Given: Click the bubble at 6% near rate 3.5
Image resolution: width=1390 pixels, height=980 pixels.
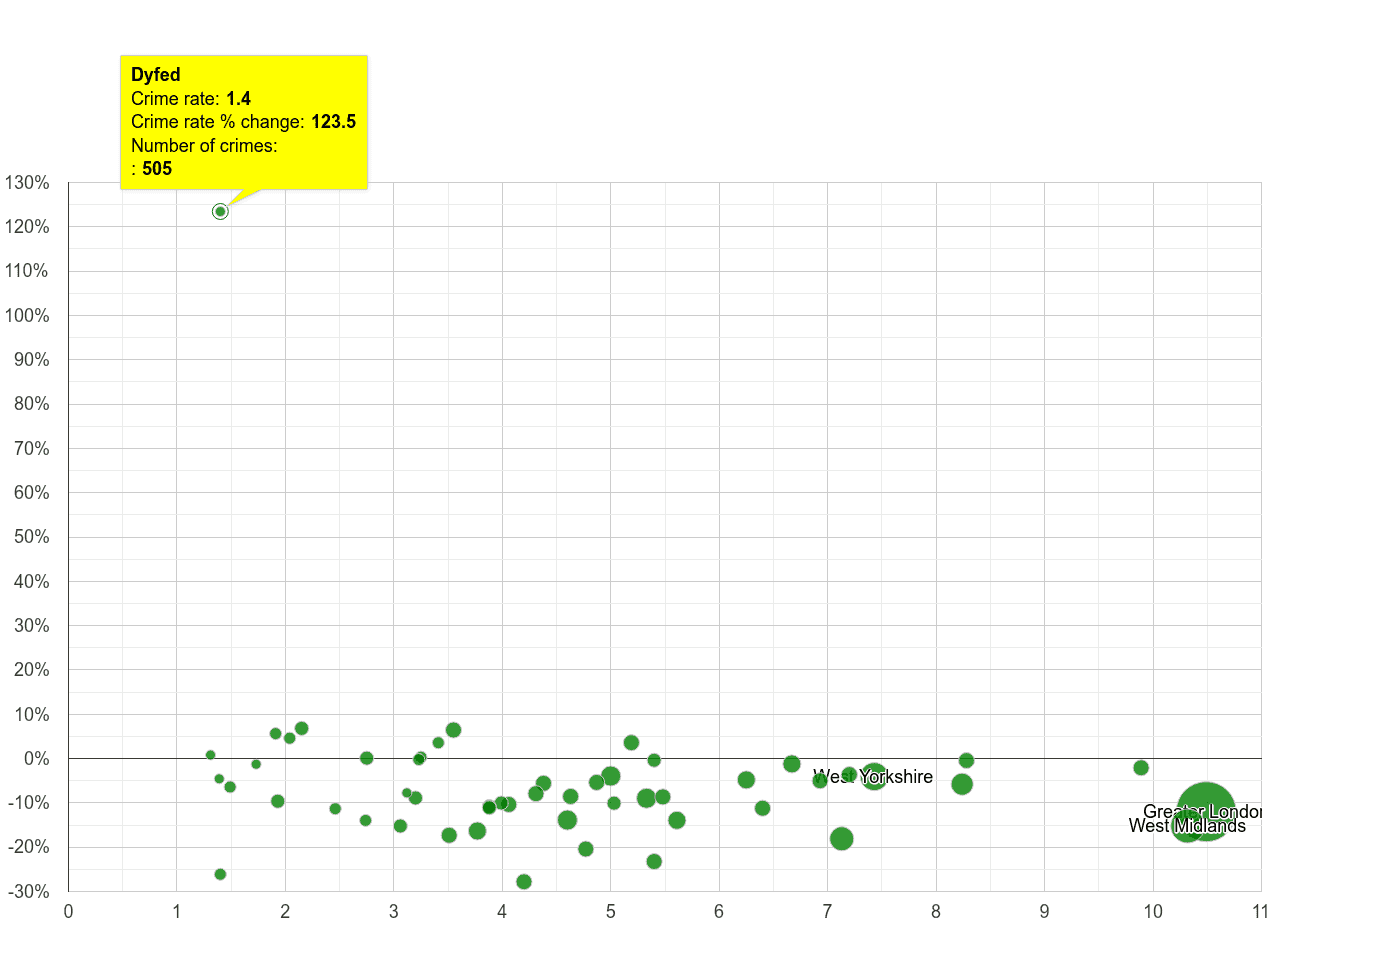Looking at the screenshot, I should tap(453, 730).
